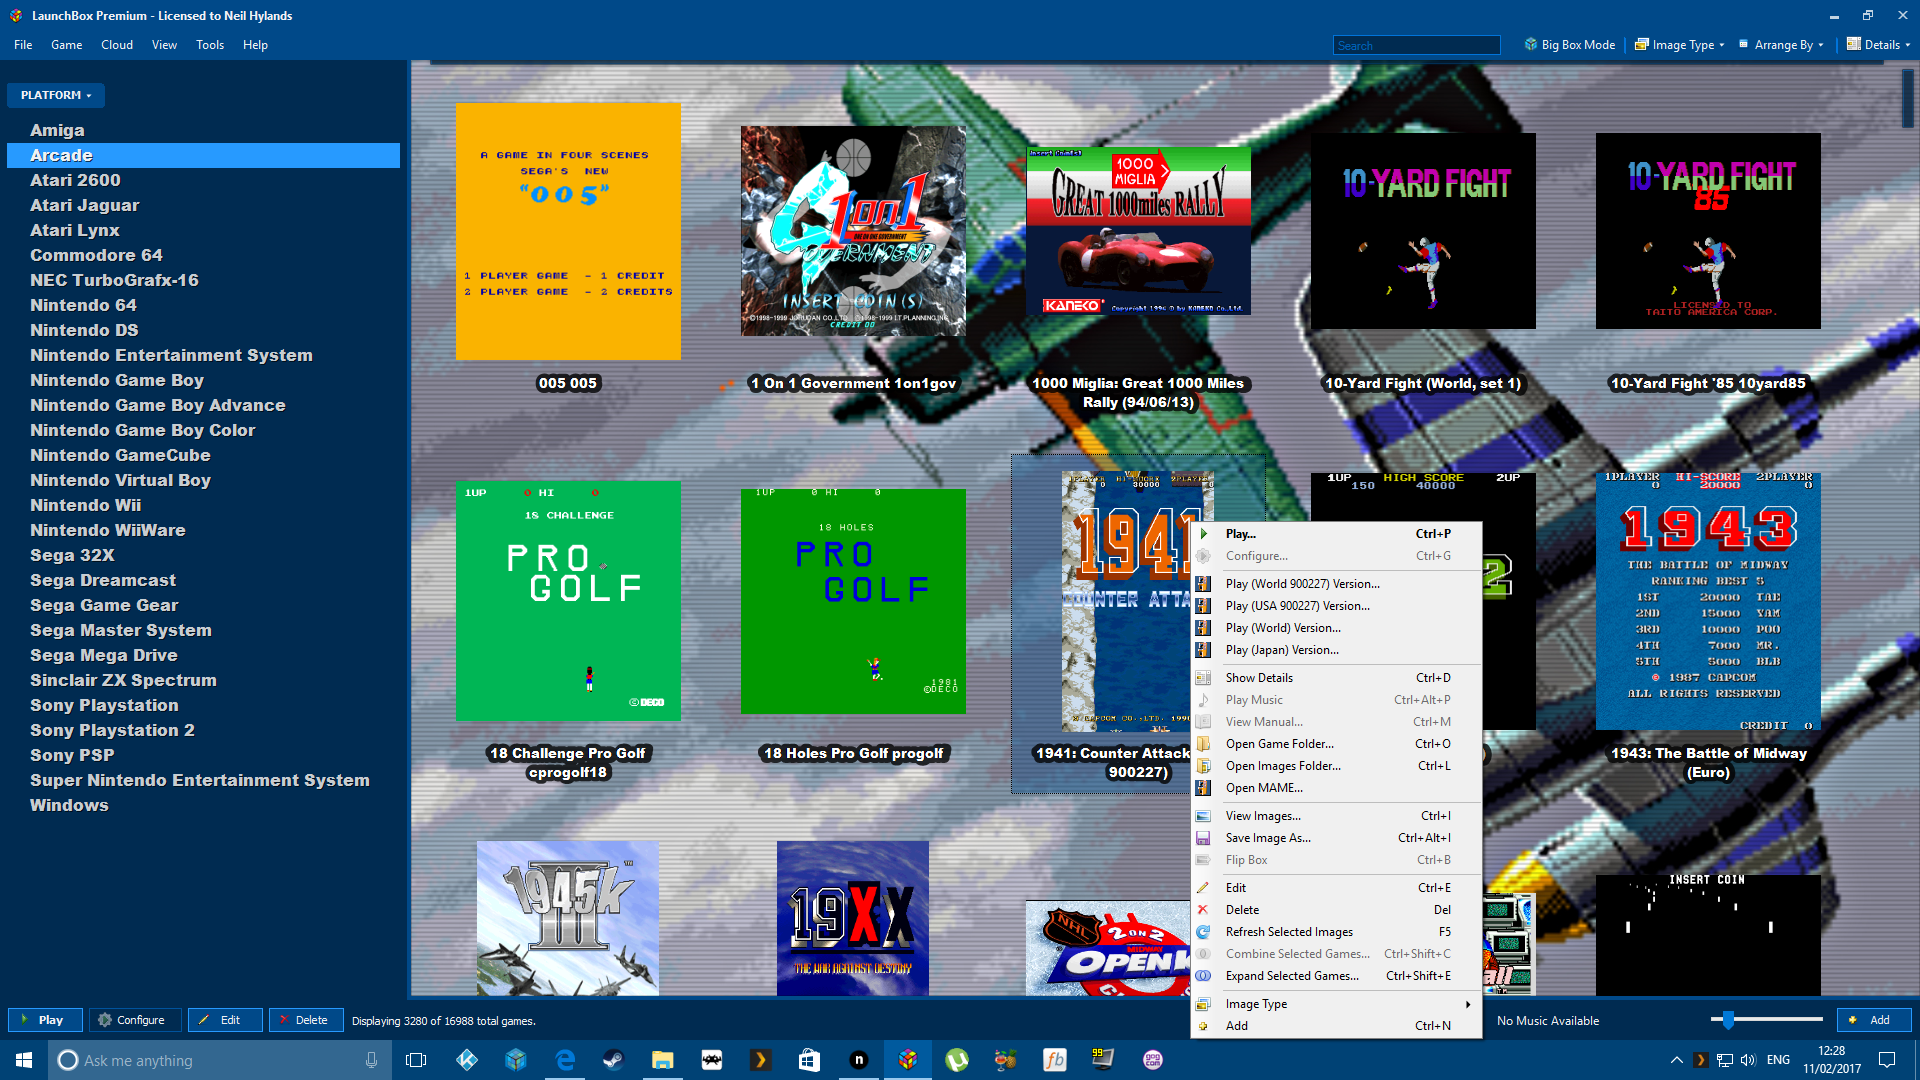This screenshot has height=1080, width=1920.
Task: Launch Microsoft Edge from taskbar
Action: (x=565, y=1060)
